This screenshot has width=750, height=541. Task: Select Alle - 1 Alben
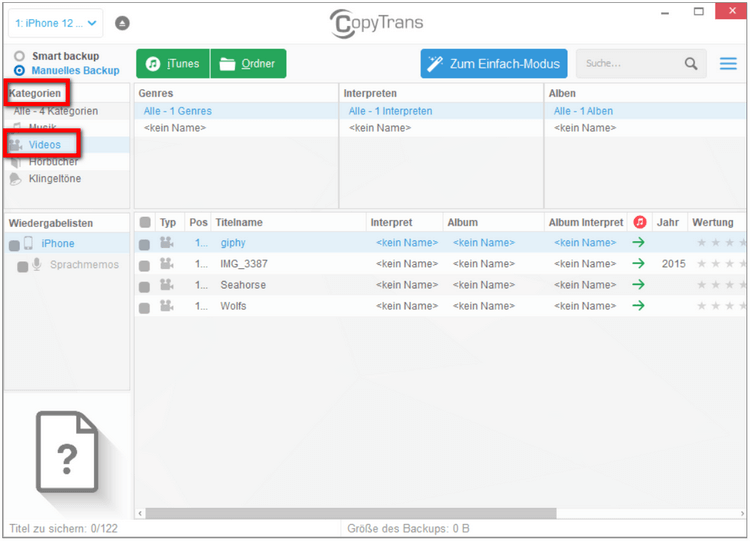[645, 111]
